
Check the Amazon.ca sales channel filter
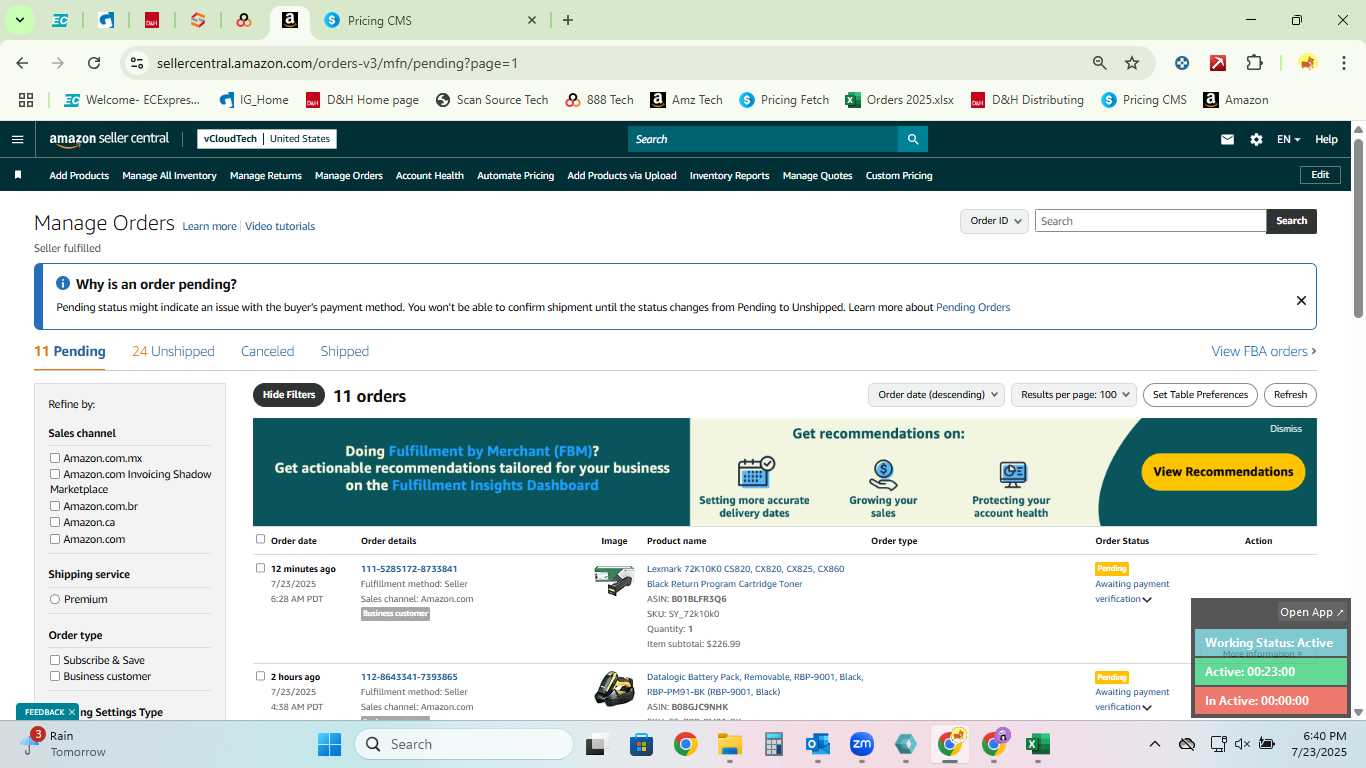click(55, 522)
